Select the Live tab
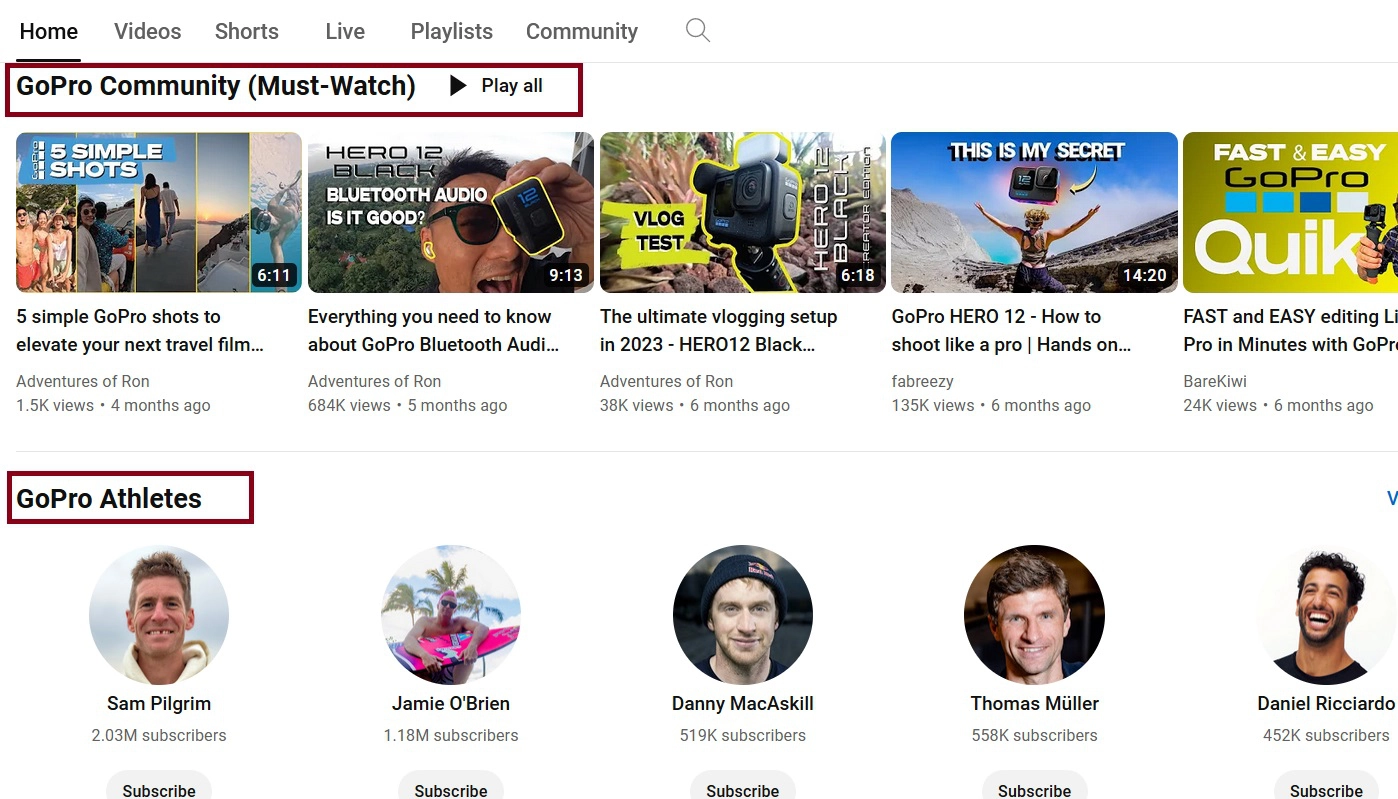 pyautogui.click(x=345, y=31)
